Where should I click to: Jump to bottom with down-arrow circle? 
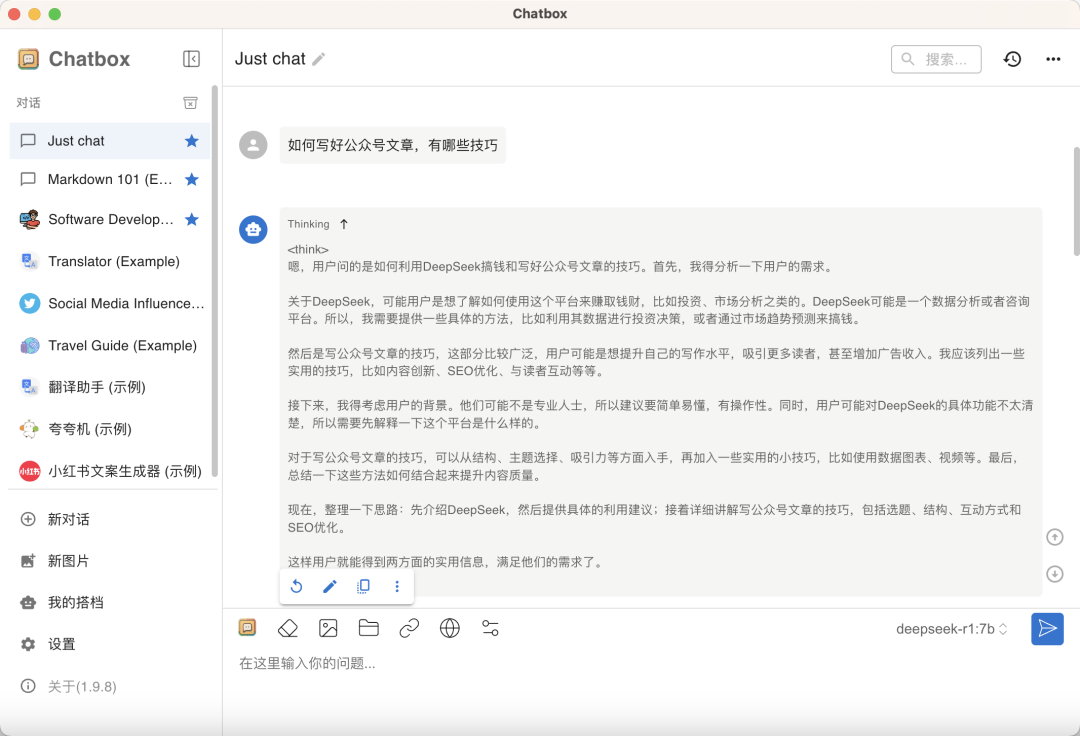click(1055, 574)
